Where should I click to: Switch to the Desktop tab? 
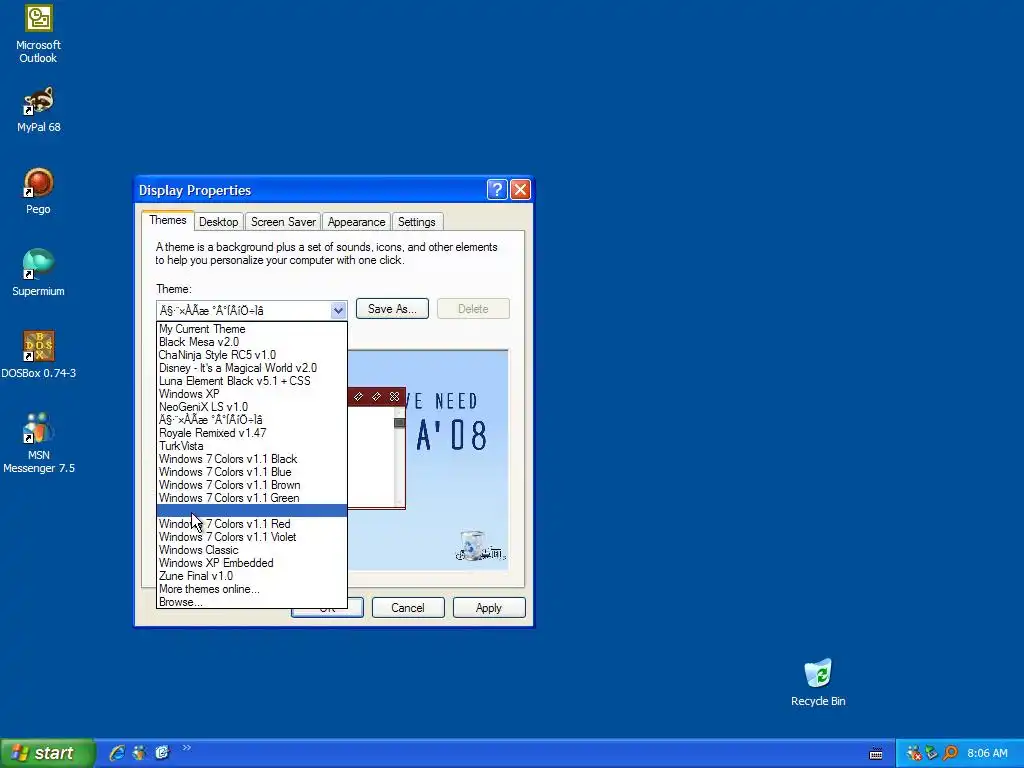coord(218,222)
